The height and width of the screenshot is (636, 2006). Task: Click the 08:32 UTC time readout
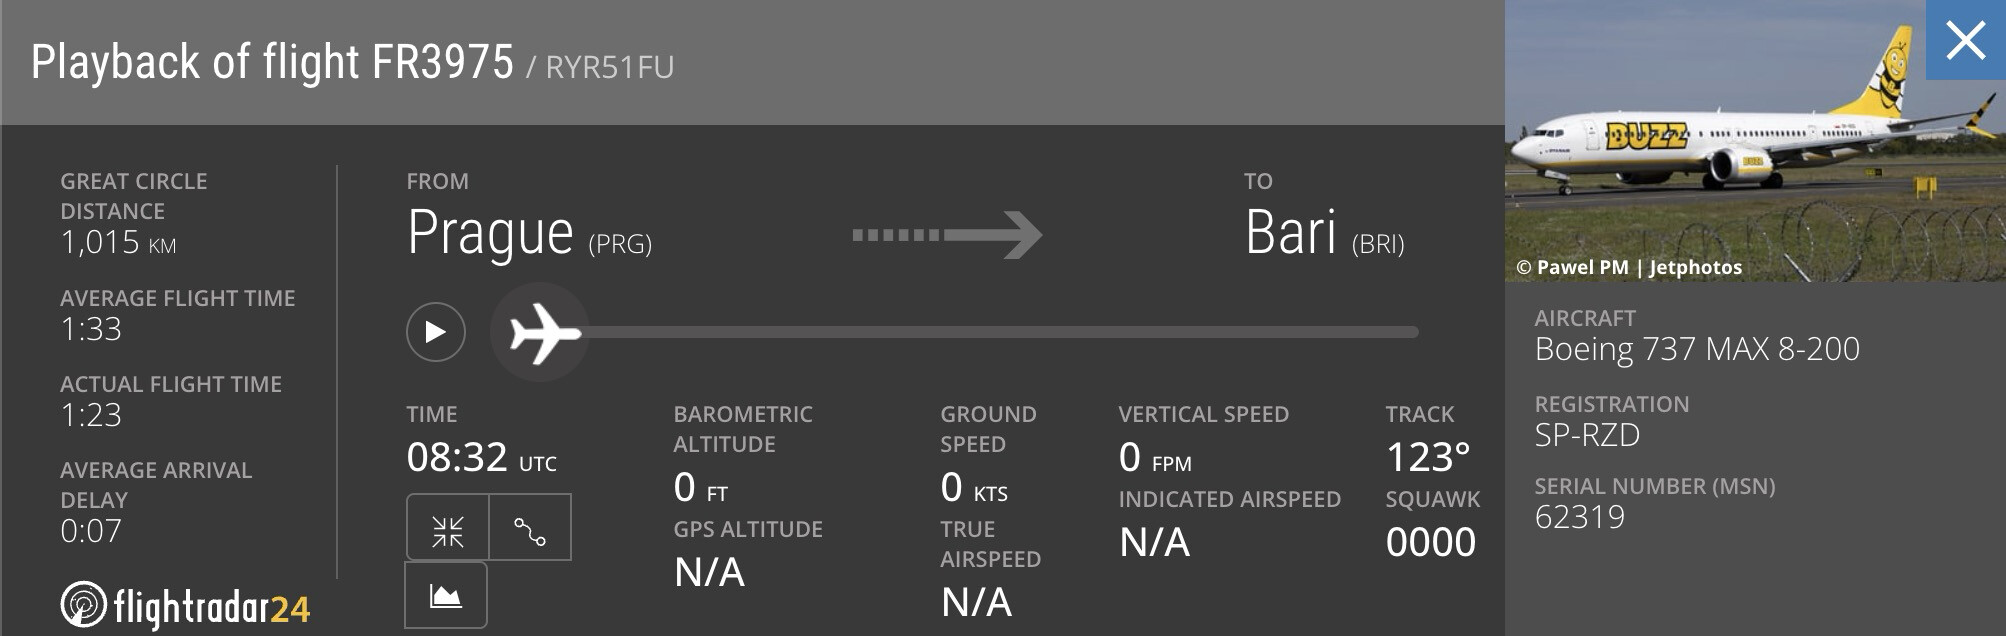tap(481, 458)
